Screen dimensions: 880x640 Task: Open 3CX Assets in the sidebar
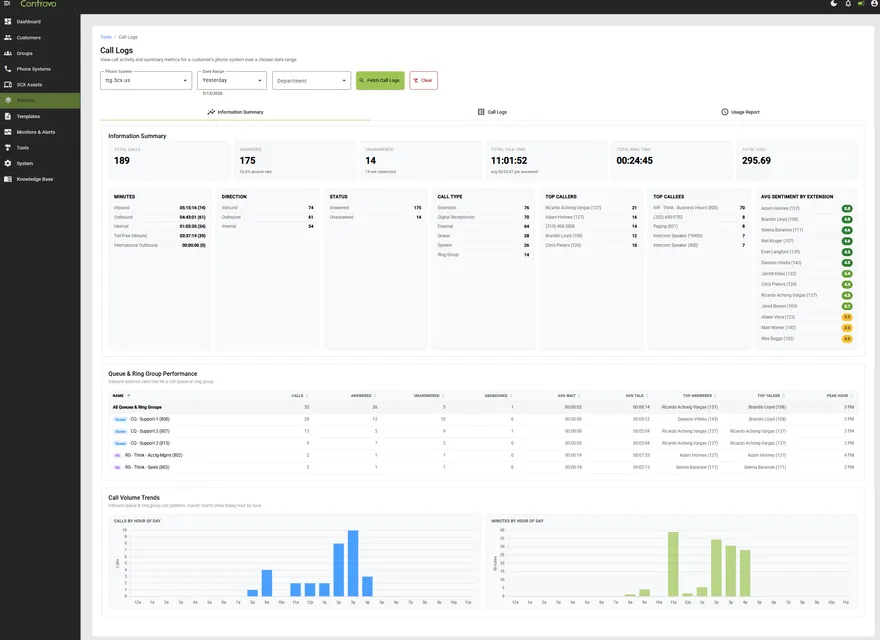click(x=40, y=85)
